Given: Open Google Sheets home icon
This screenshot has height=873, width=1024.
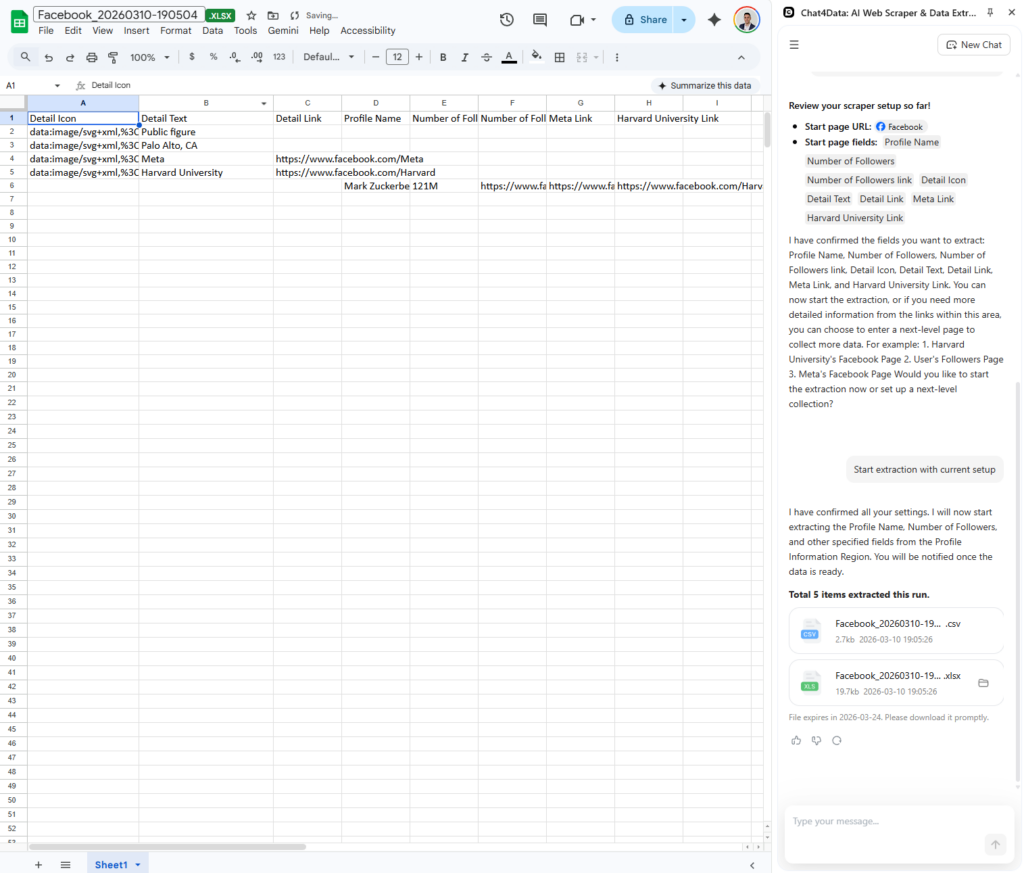Looking at the screenshot, I should point(20,22).
